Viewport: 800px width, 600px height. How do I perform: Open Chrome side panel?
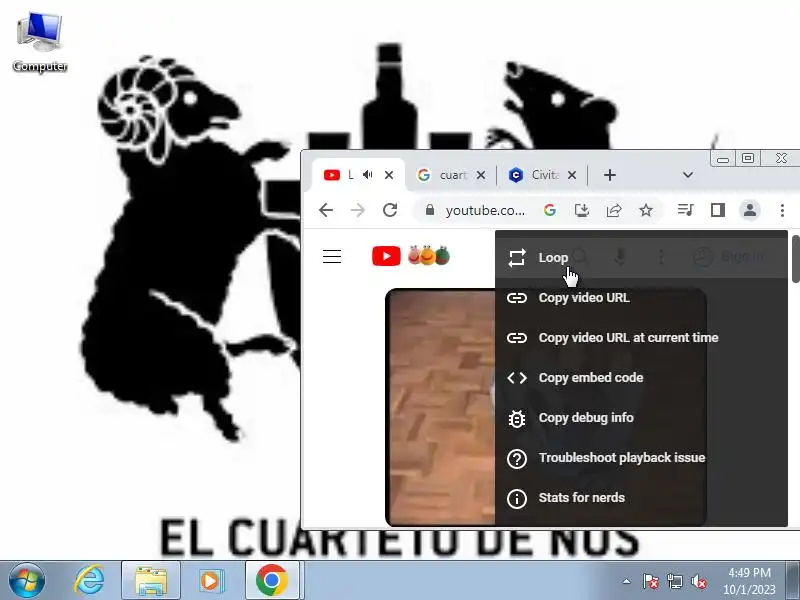[718, 210]
